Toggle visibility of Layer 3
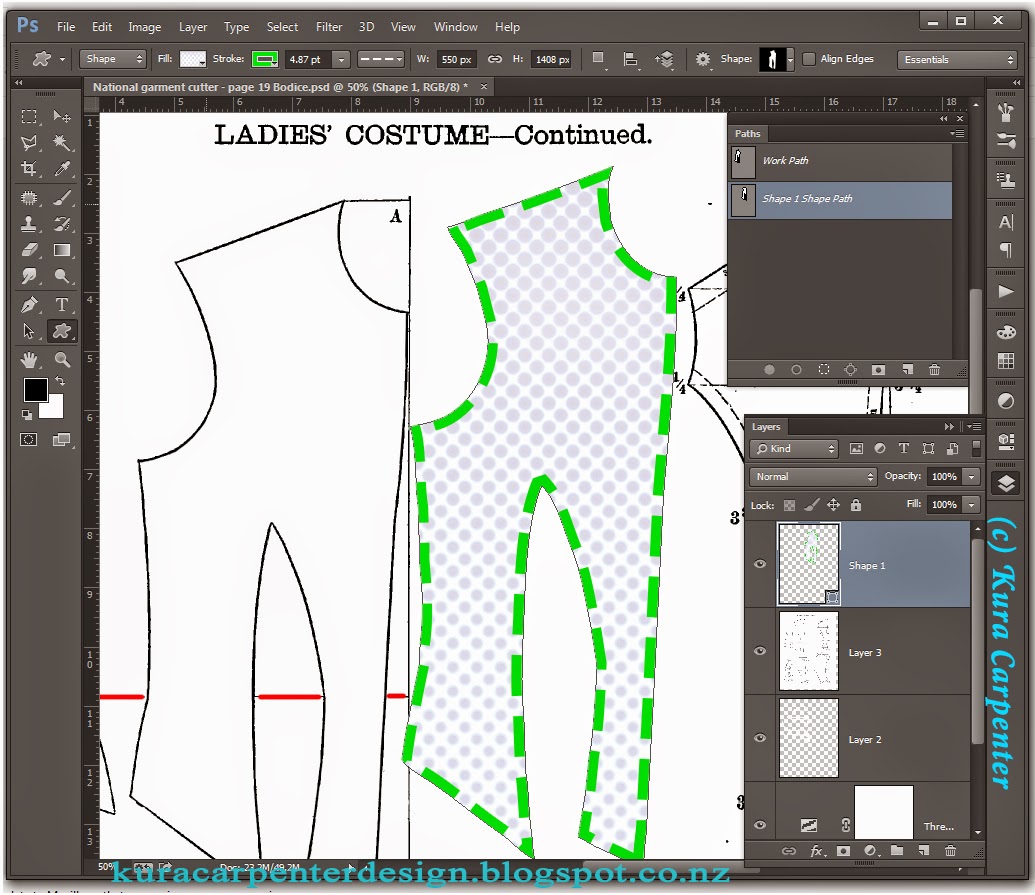The width and height of the screenshot is (1035, 895). (760, 651)
